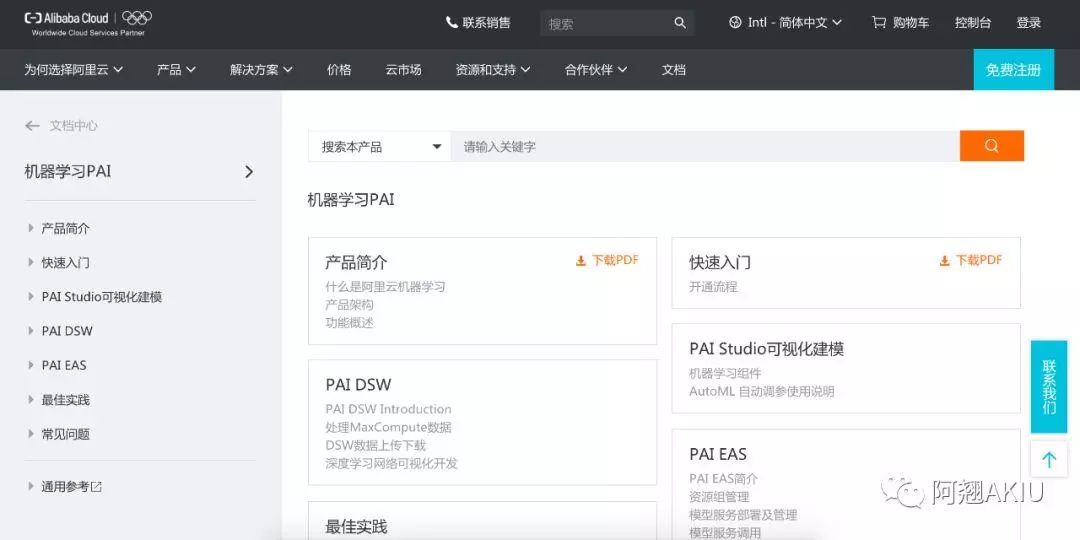
Task: Open AutoML 自动调参使用说明 link
Action: tap(761, 391)
